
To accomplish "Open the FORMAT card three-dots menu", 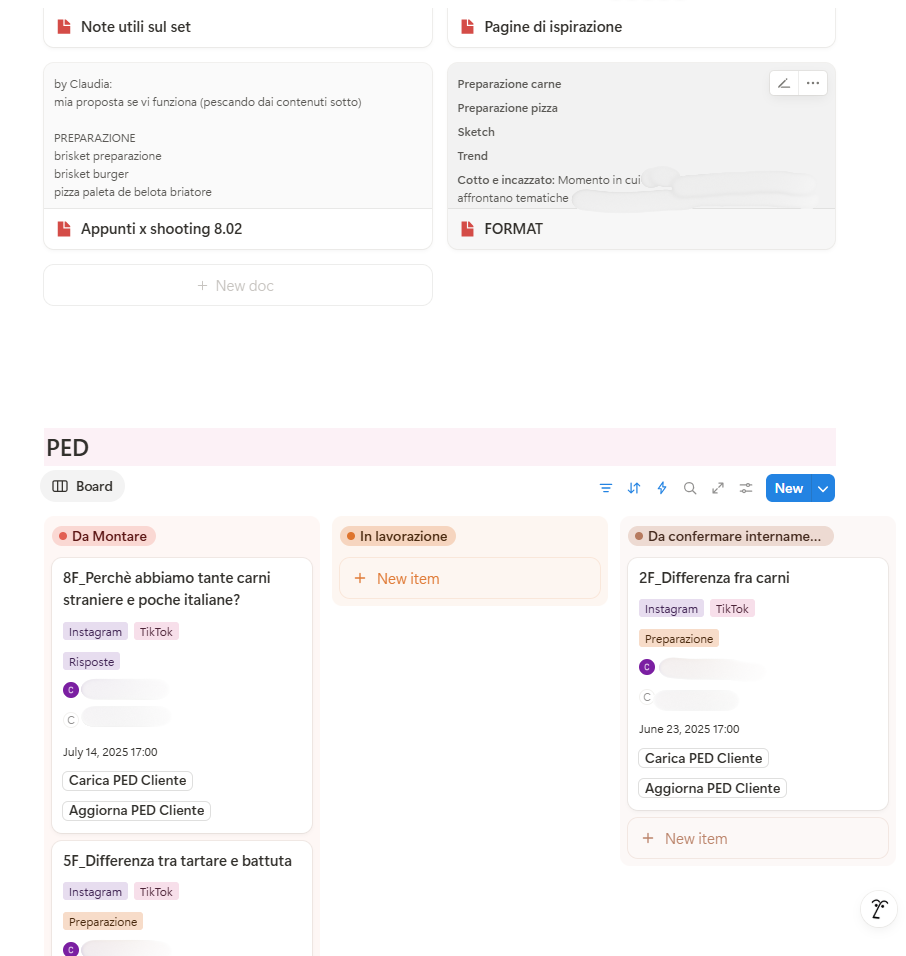I will (x=813, y=84).
